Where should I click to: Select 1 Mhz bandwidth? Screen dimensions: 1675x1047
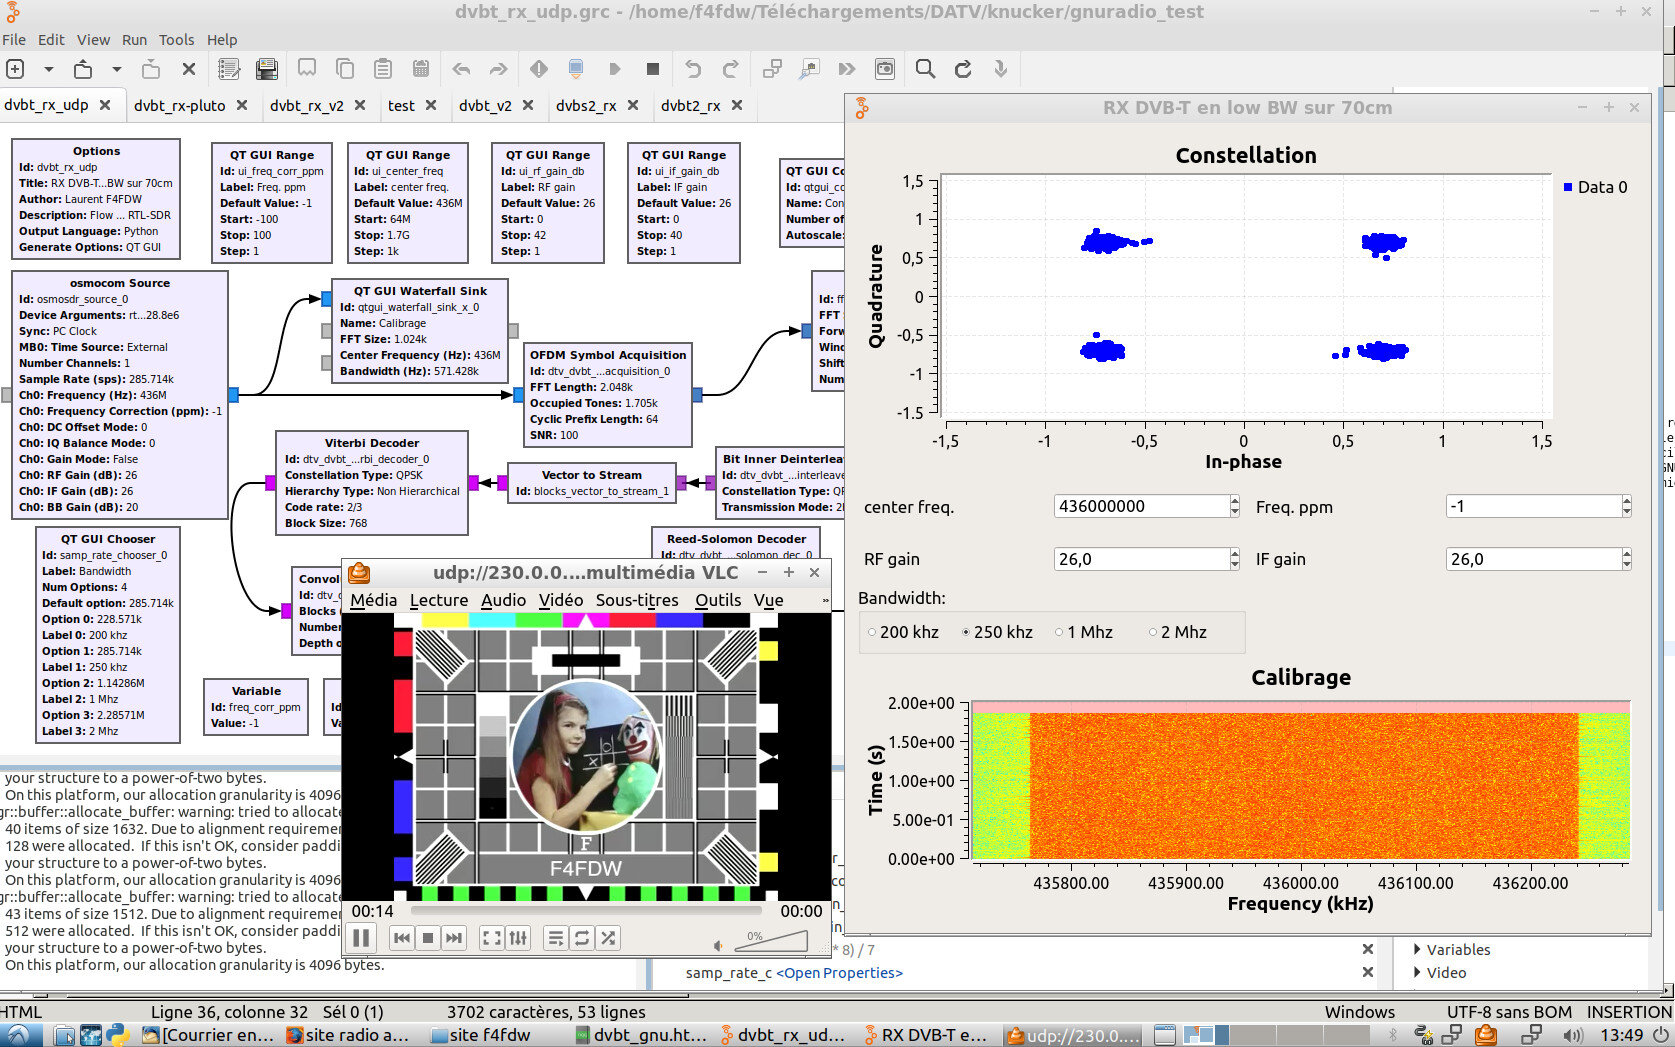(x=1084, y=632)
